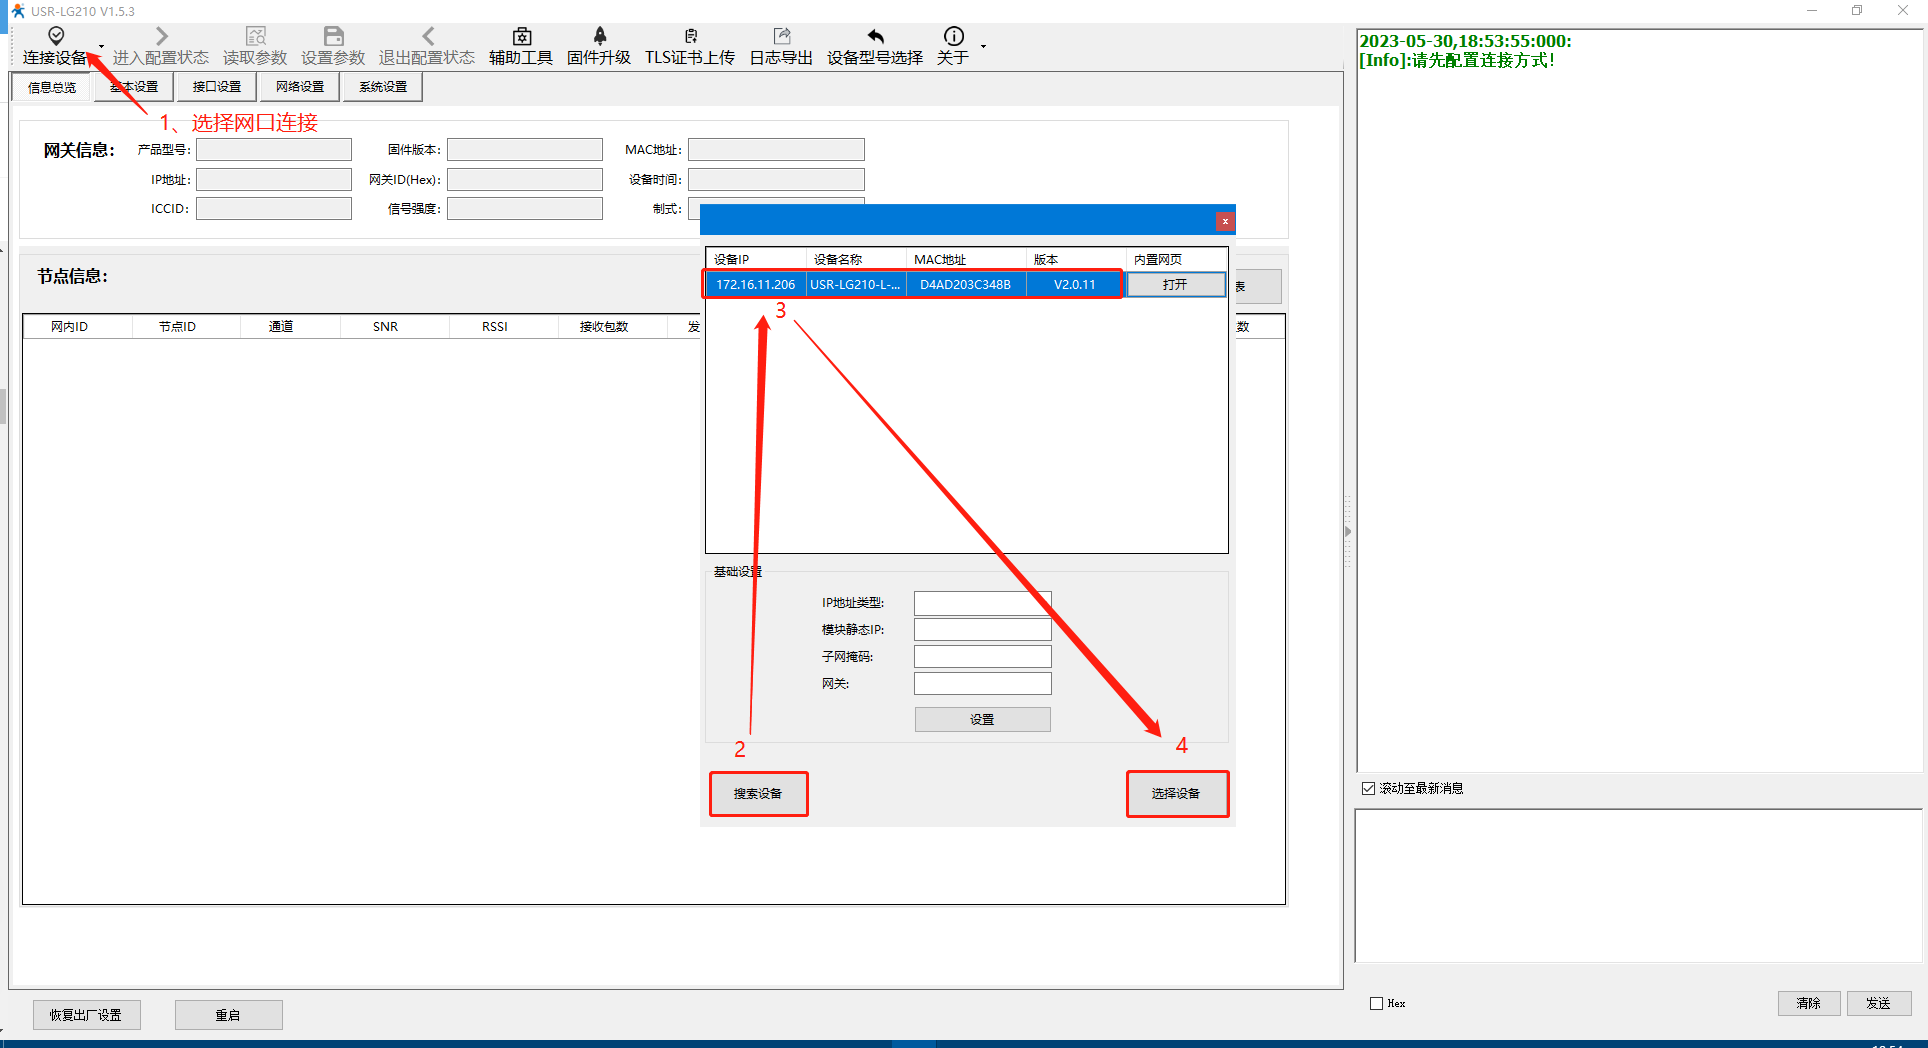Click the MAC地址 field in 网关信息
The width and height of the screenshot is (1928, 1048).
coord(776,150)
